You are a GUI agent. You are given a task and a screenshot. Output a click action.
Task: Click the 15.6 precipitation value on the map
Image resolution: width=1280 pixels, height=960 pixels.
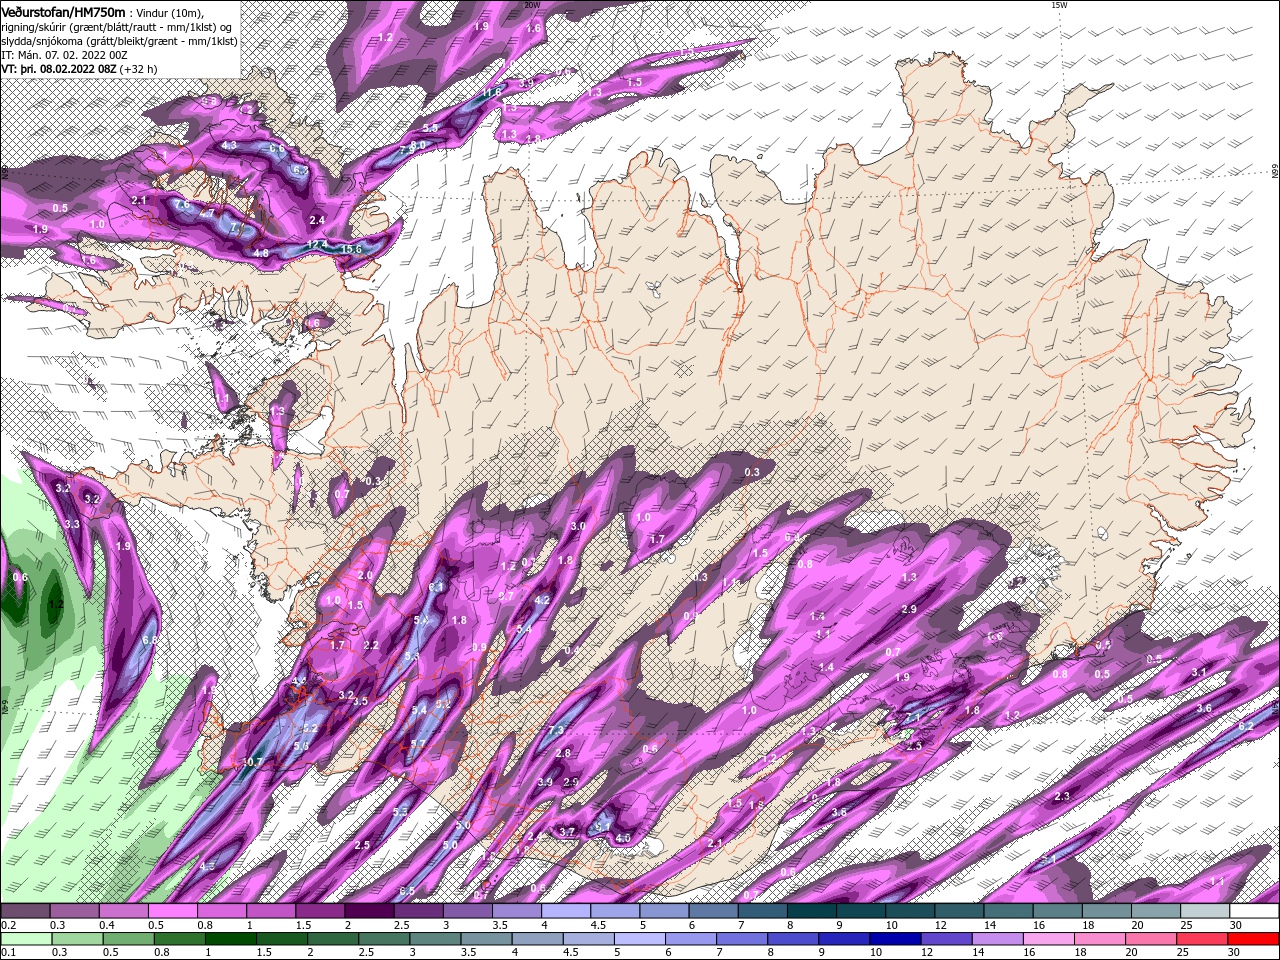[x=352, y=248]
